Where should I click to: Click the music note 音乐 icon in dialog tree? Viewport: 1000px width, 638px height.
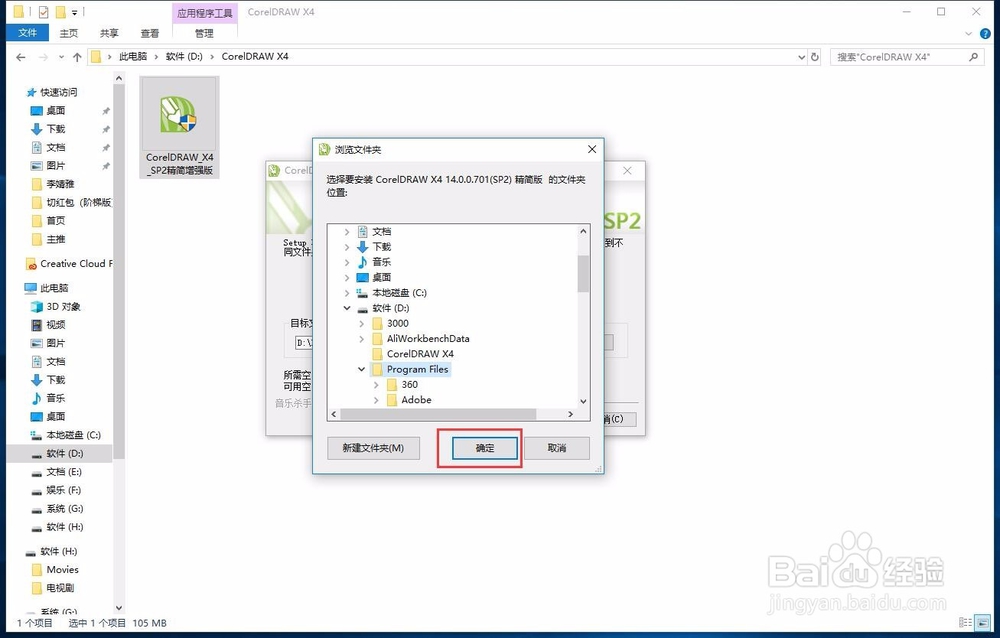362,262
